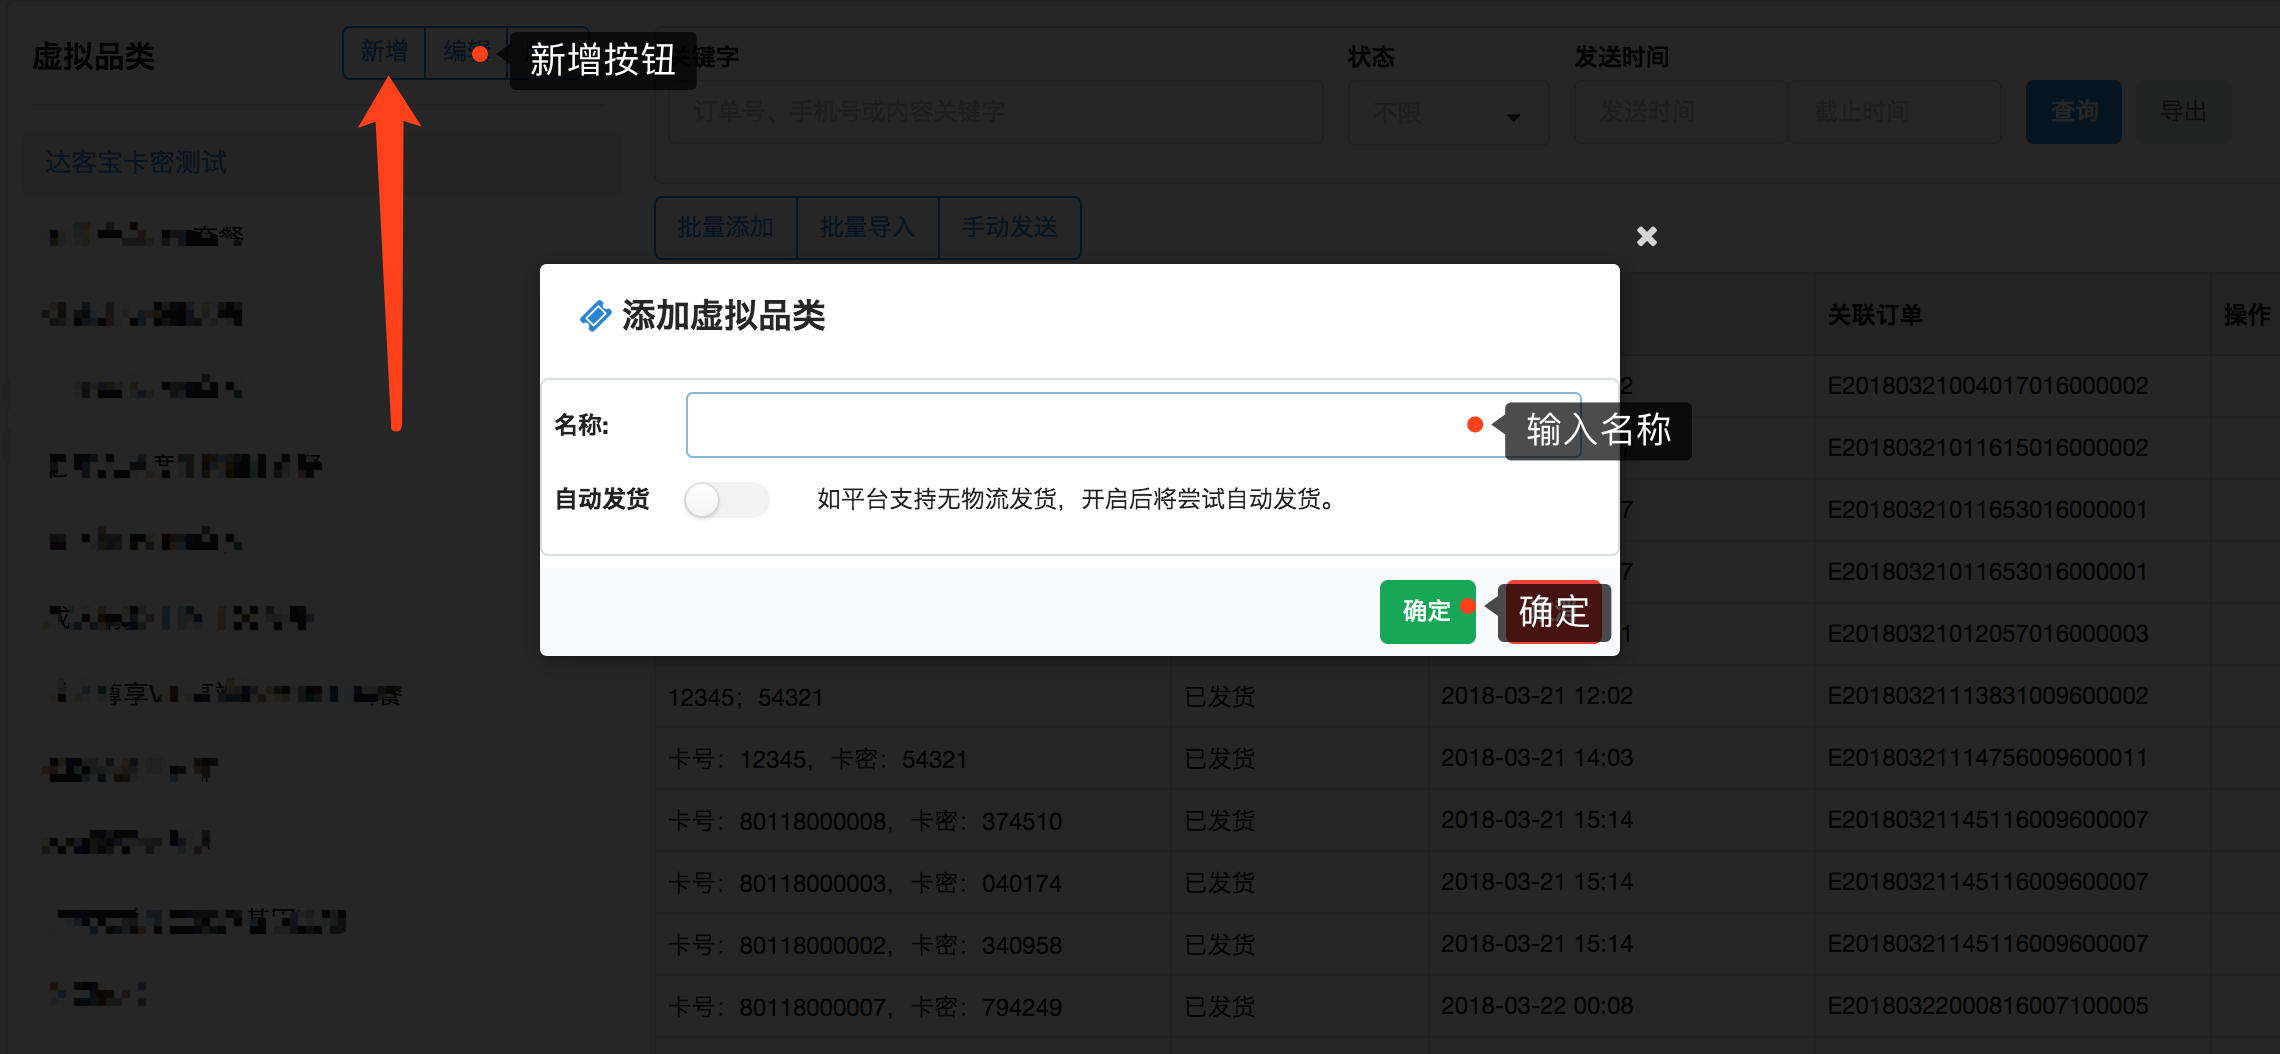The height and width of the screenshot is (1054, 2280).
Task: Click the 发送时间 start date field
Action: pos(1680,112)
